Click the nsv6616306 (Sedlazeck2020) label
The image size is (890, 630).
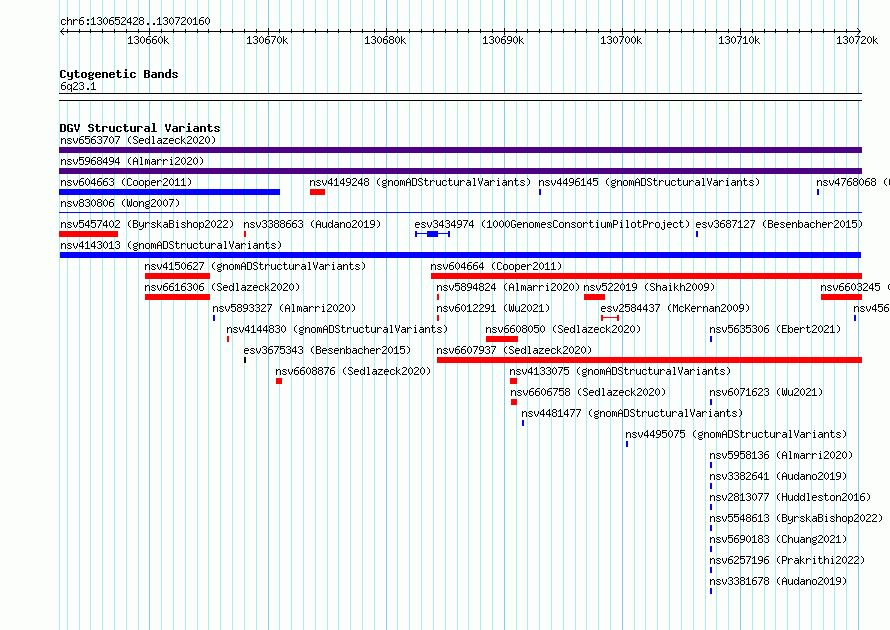(x=222, y=287)
